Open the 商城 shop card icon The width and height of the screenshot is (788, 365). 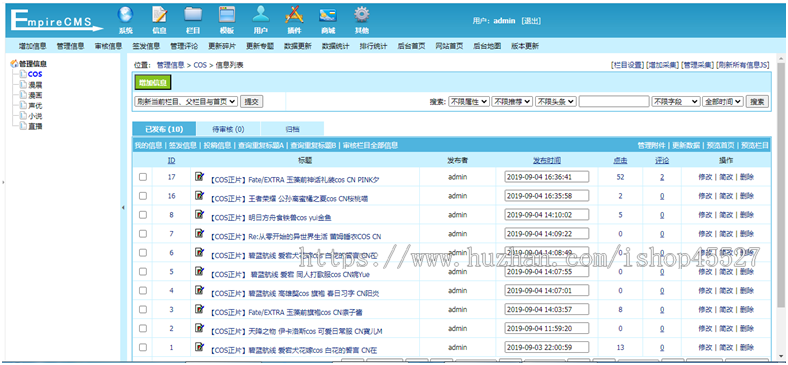328,15
